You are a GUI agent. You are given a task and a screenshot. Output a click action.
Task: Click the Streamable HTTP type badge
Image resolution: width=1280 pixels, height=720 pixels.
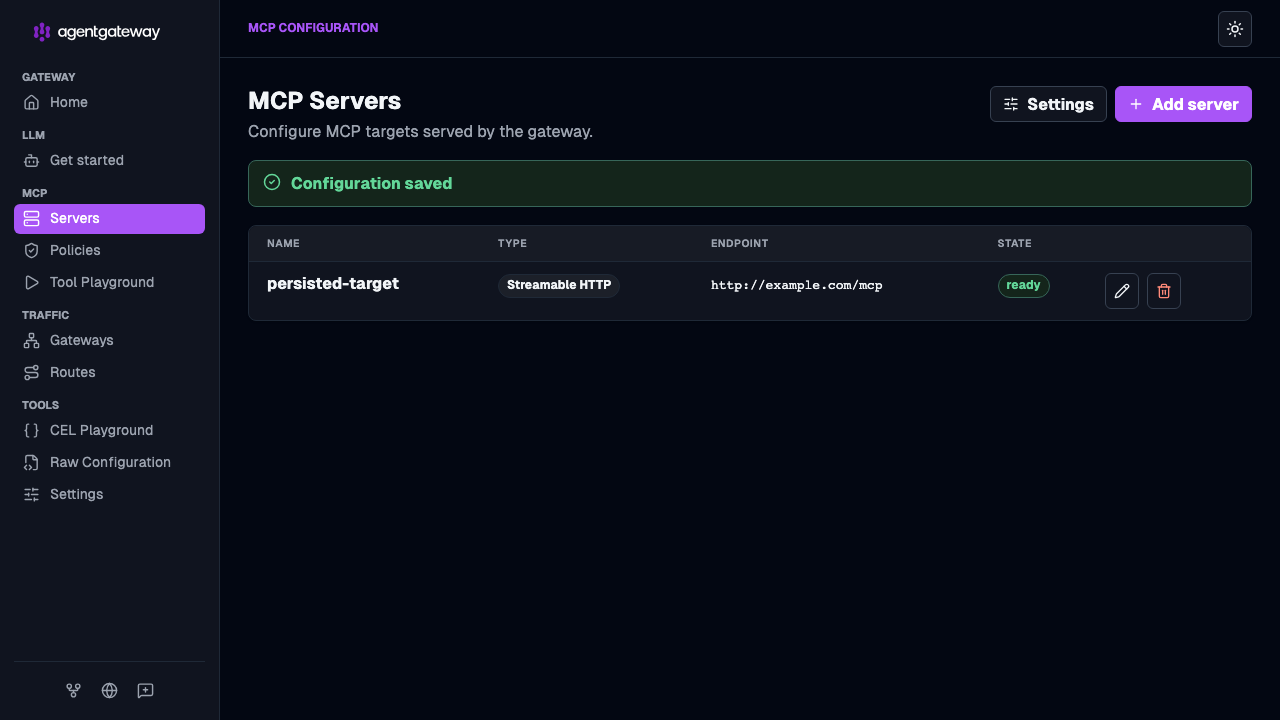559,285
